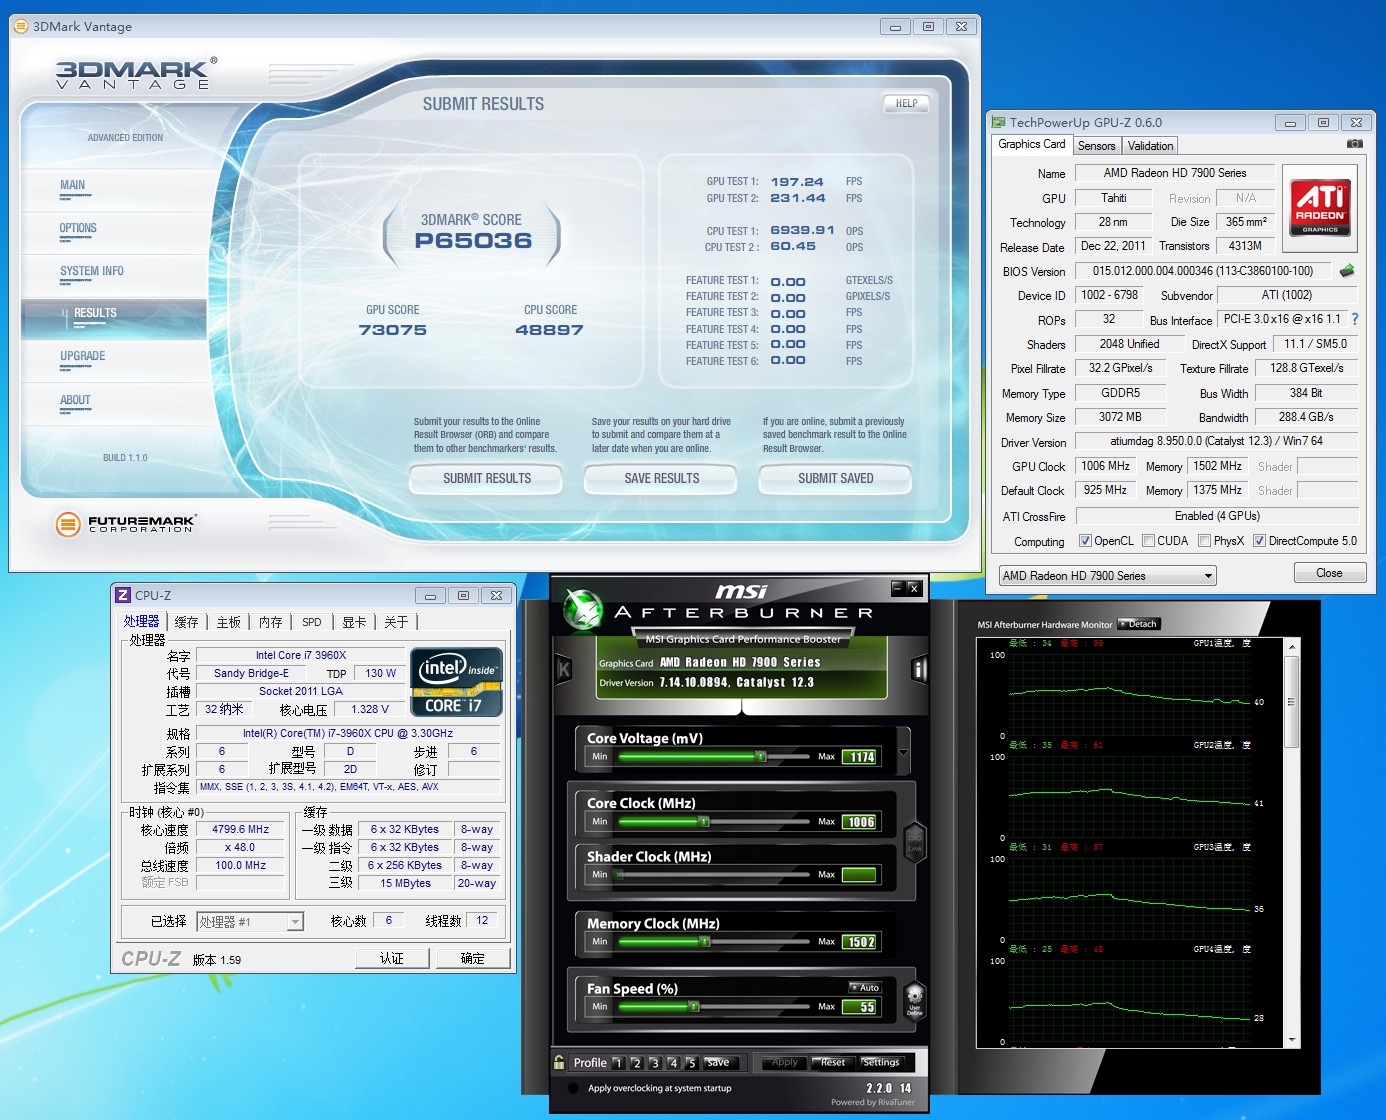
Task: Click the Afterburner Settings button
Action: coord(881,1062)
